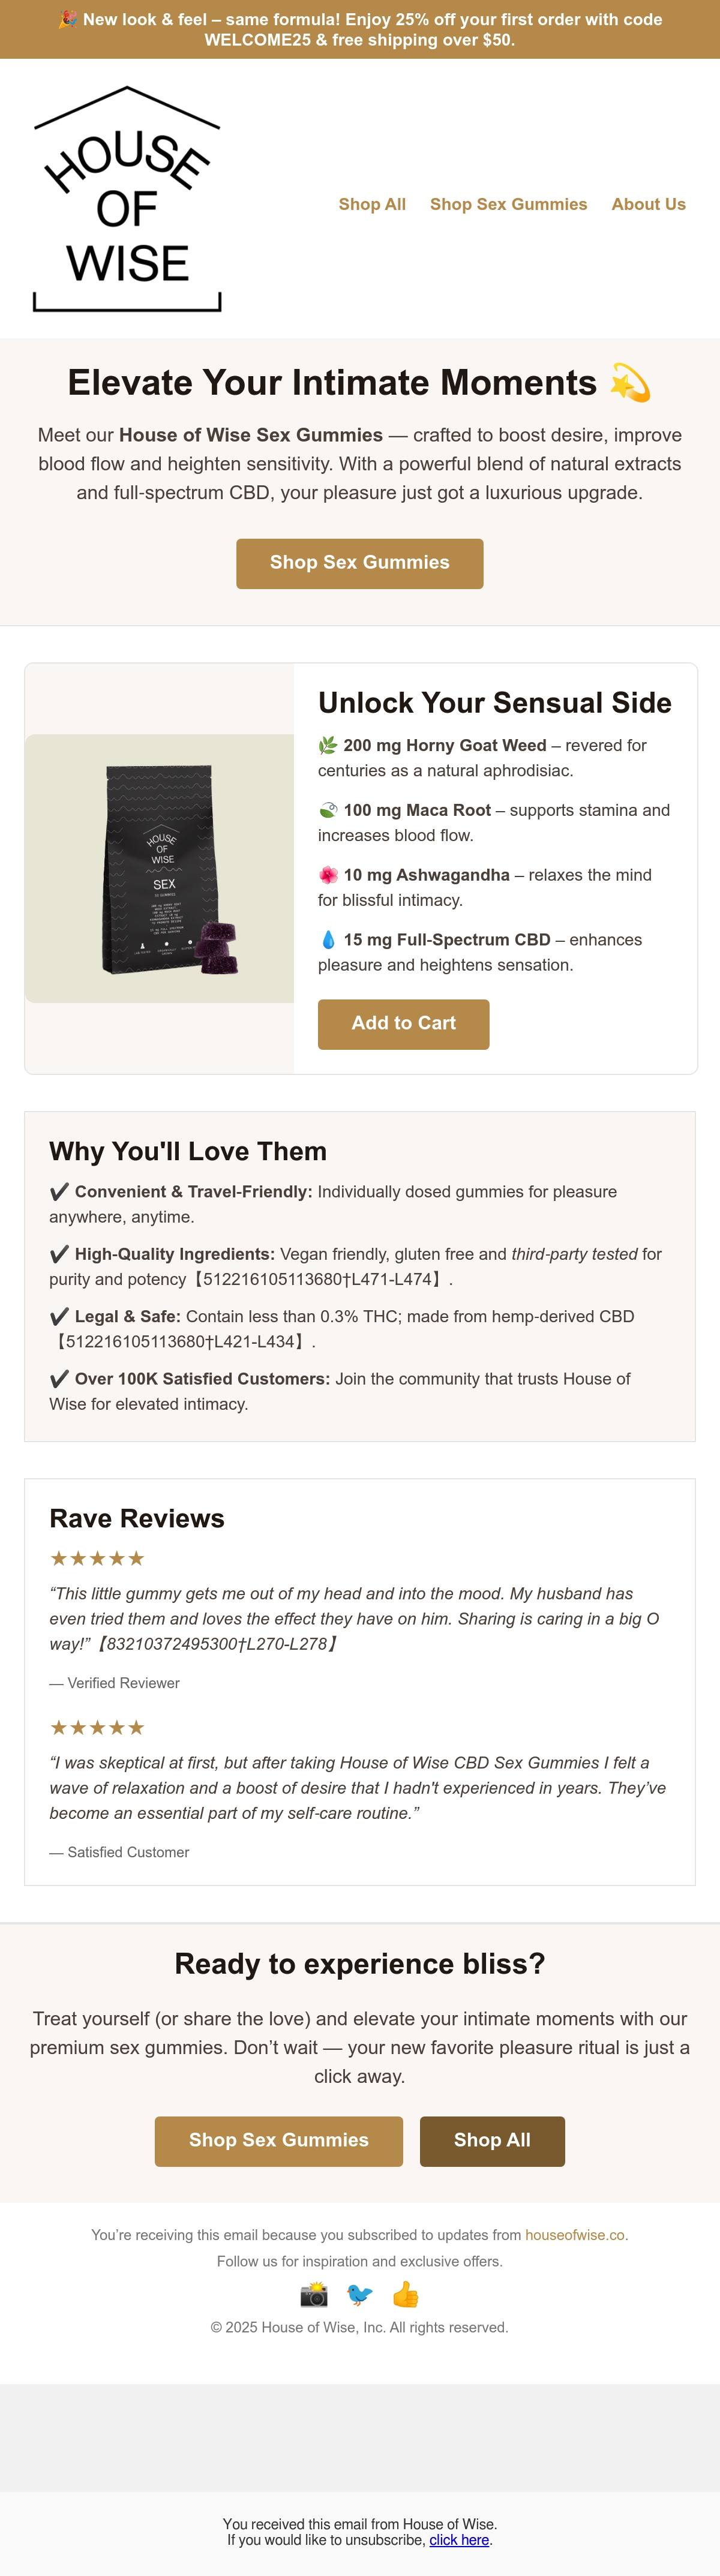This screenshot has height=2576, width=720.
Task: Click the flower icon beside Ashwagandha
Action: coord(328,875)
